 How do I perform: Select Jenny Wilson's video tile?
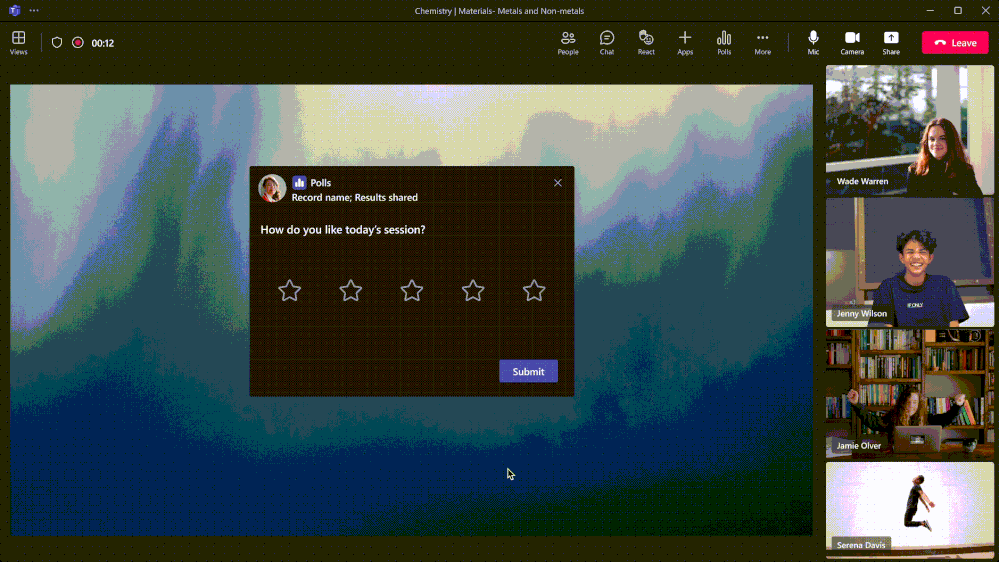tap(909, 263)
